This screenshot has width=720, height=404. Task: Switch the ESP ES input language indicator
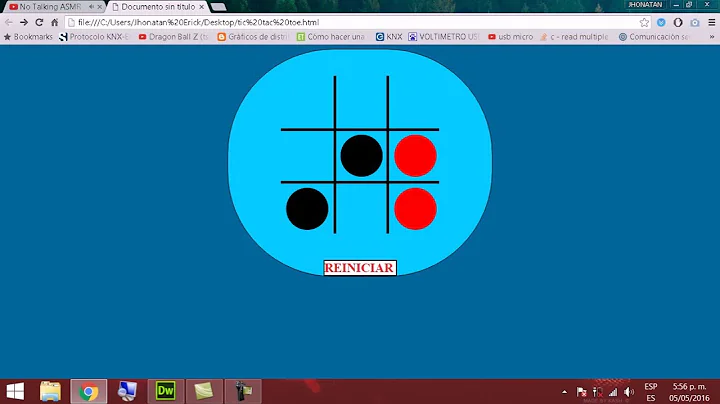pyautogui.click(x=651, y=392)
